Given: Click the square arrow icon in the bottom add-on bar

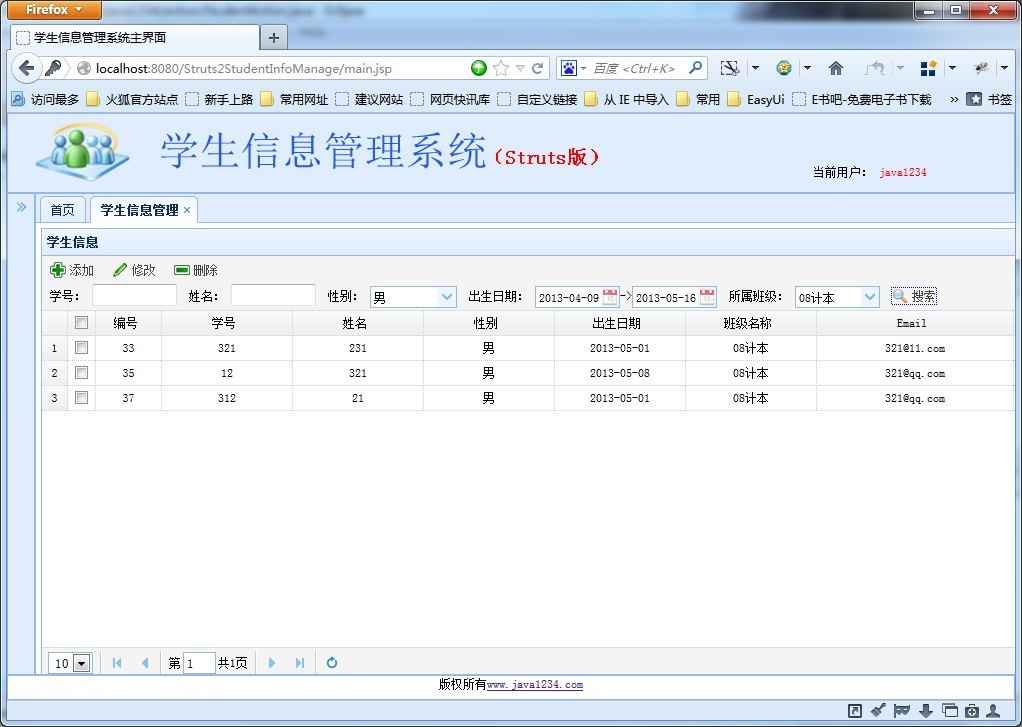Looking at the screenshot, I should (855, 711).
